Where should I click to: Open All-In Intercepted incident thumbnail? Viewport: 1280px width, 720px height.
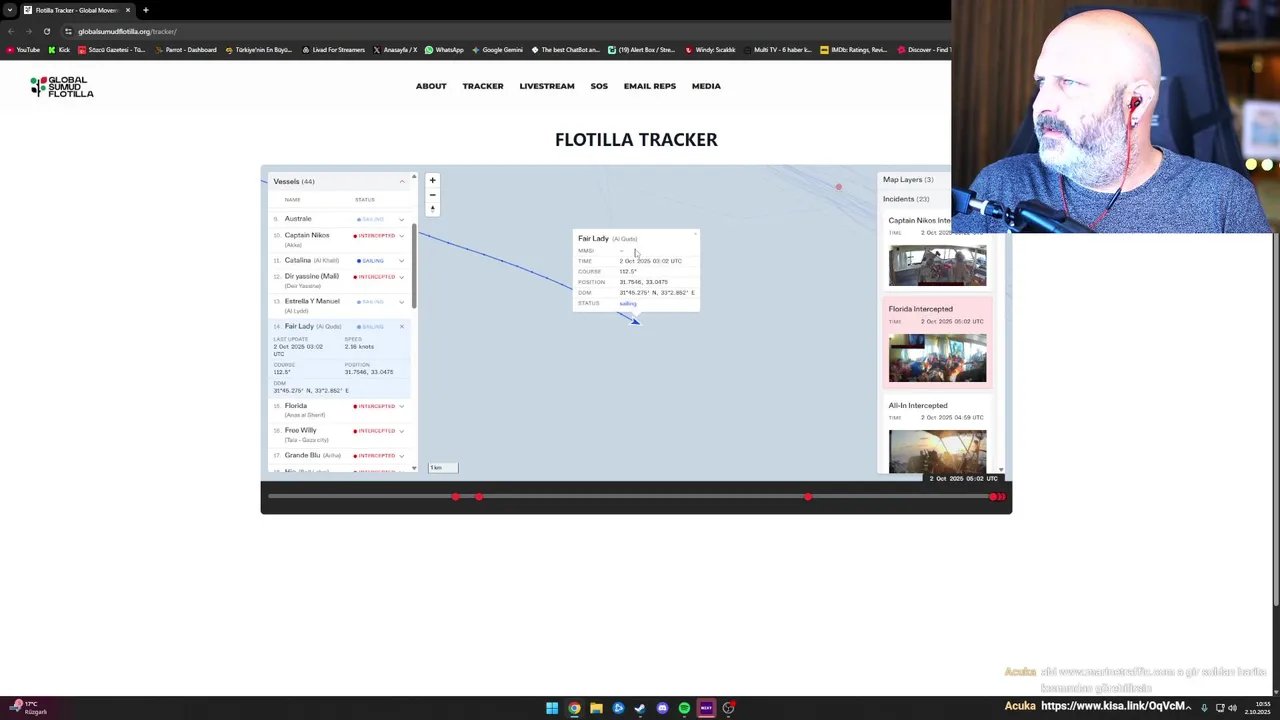937,451
